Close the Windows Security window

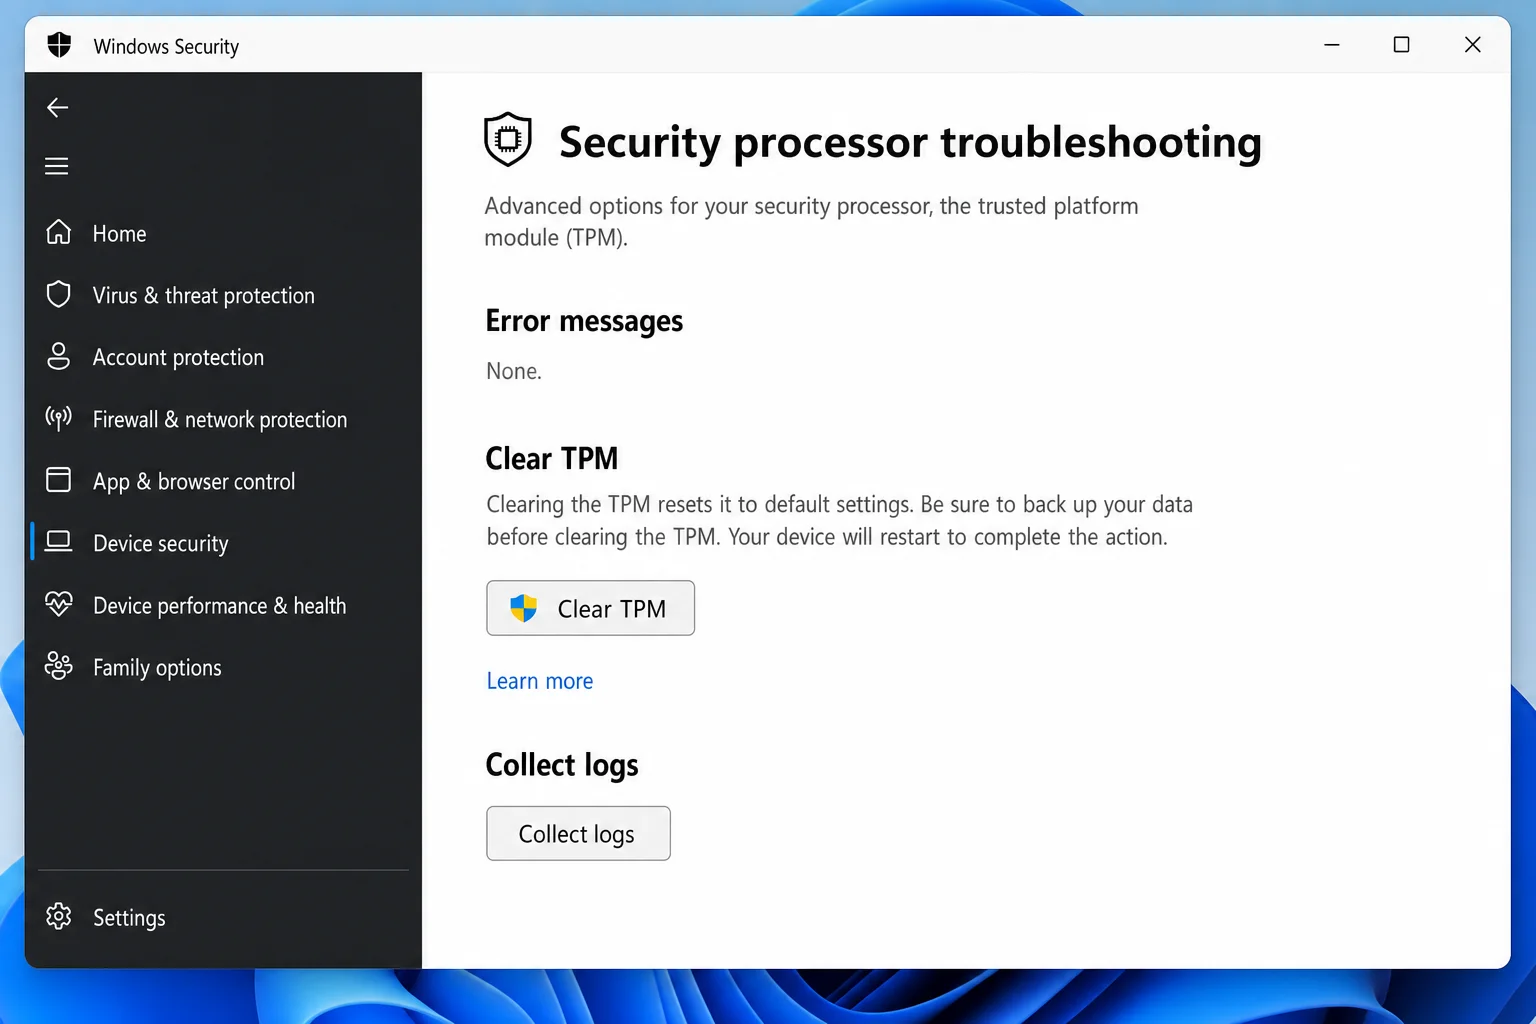click(1473, 45)
